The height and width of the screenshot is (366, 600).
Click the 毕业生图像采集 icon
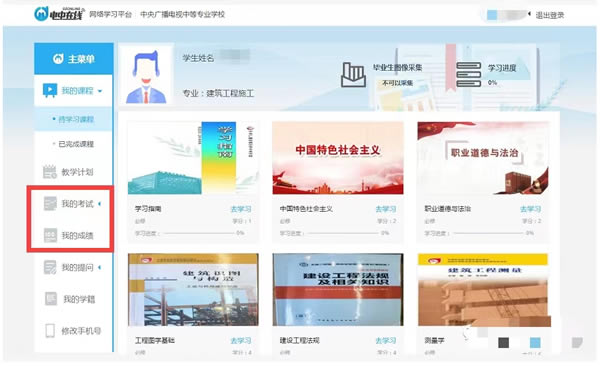353,75
